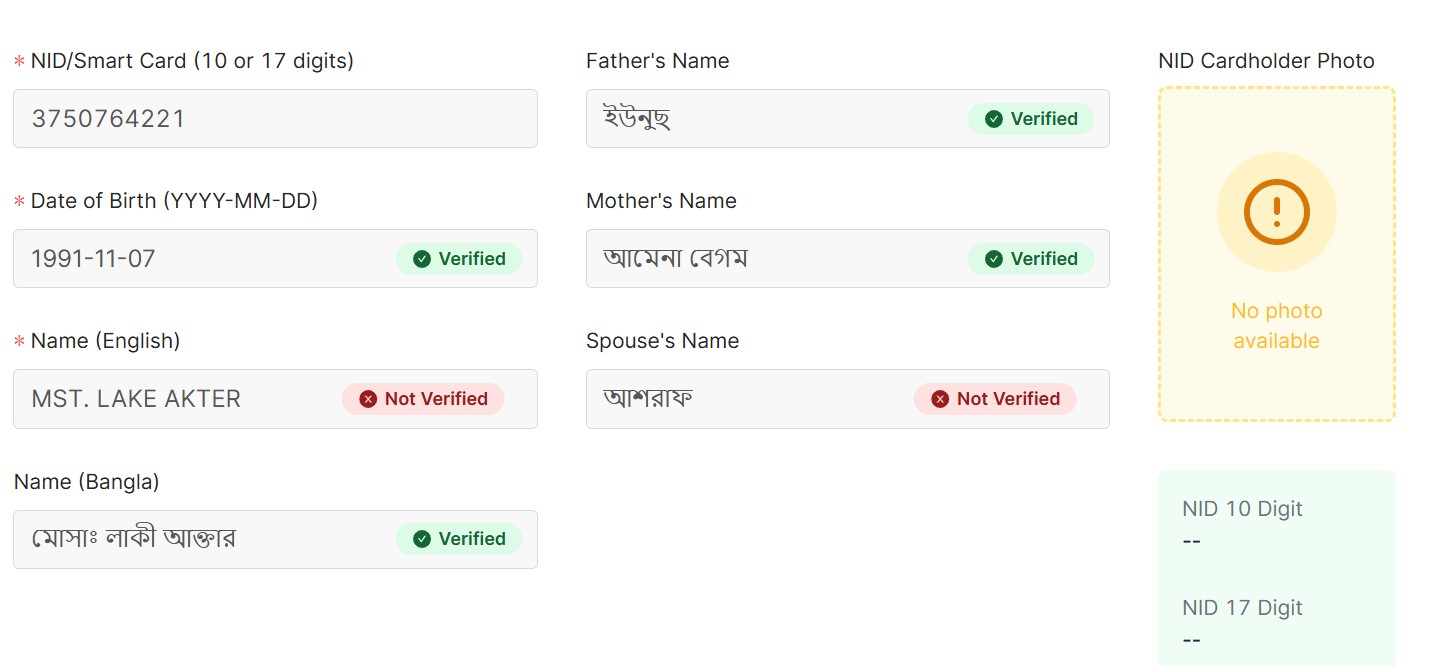Click the orange exclamation warning icon
This screenshot has height=666, width=1444.
click(1276, 212)
